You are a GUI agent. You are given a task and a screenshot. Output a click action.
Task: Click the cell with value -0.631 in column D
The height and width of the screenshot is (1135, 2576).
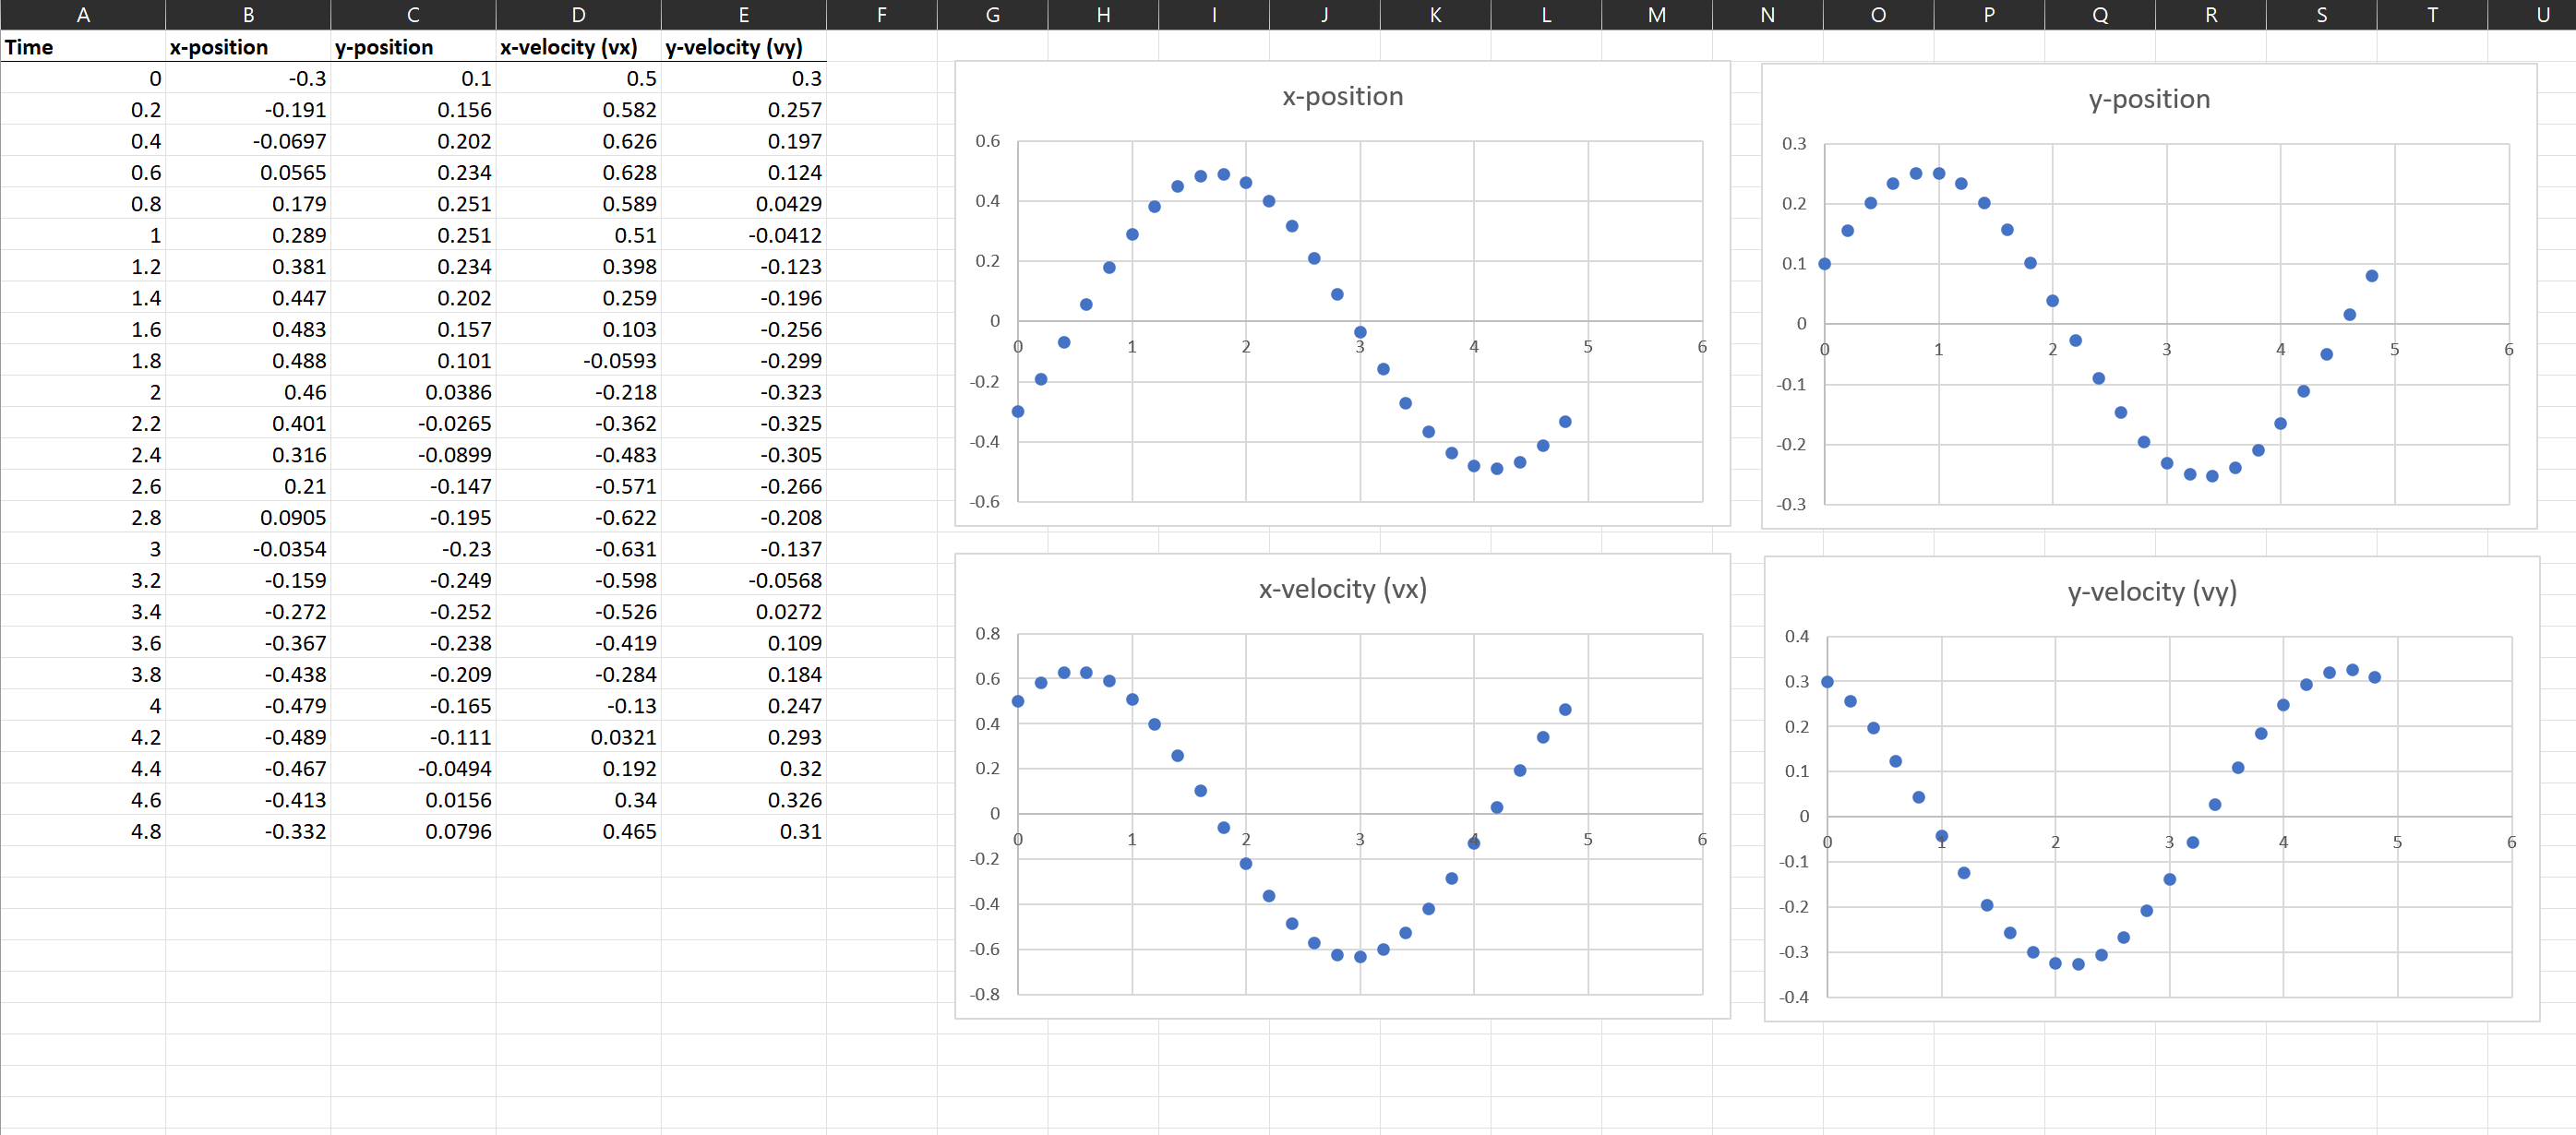coord(577,549)
